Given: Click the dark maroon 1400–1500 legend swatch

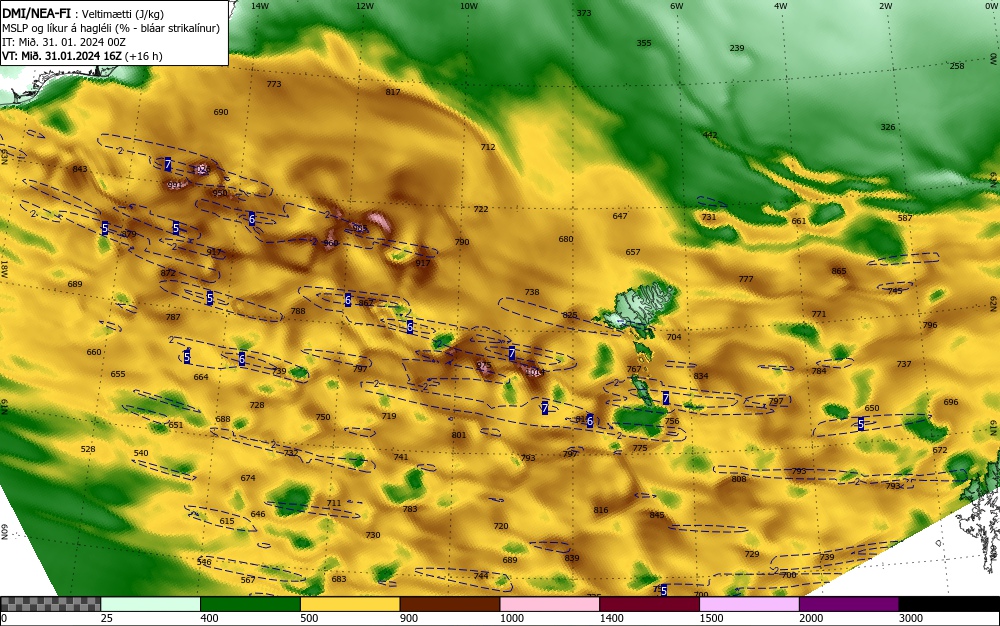Looking at the screenshot, I should [x=649, y=604].
